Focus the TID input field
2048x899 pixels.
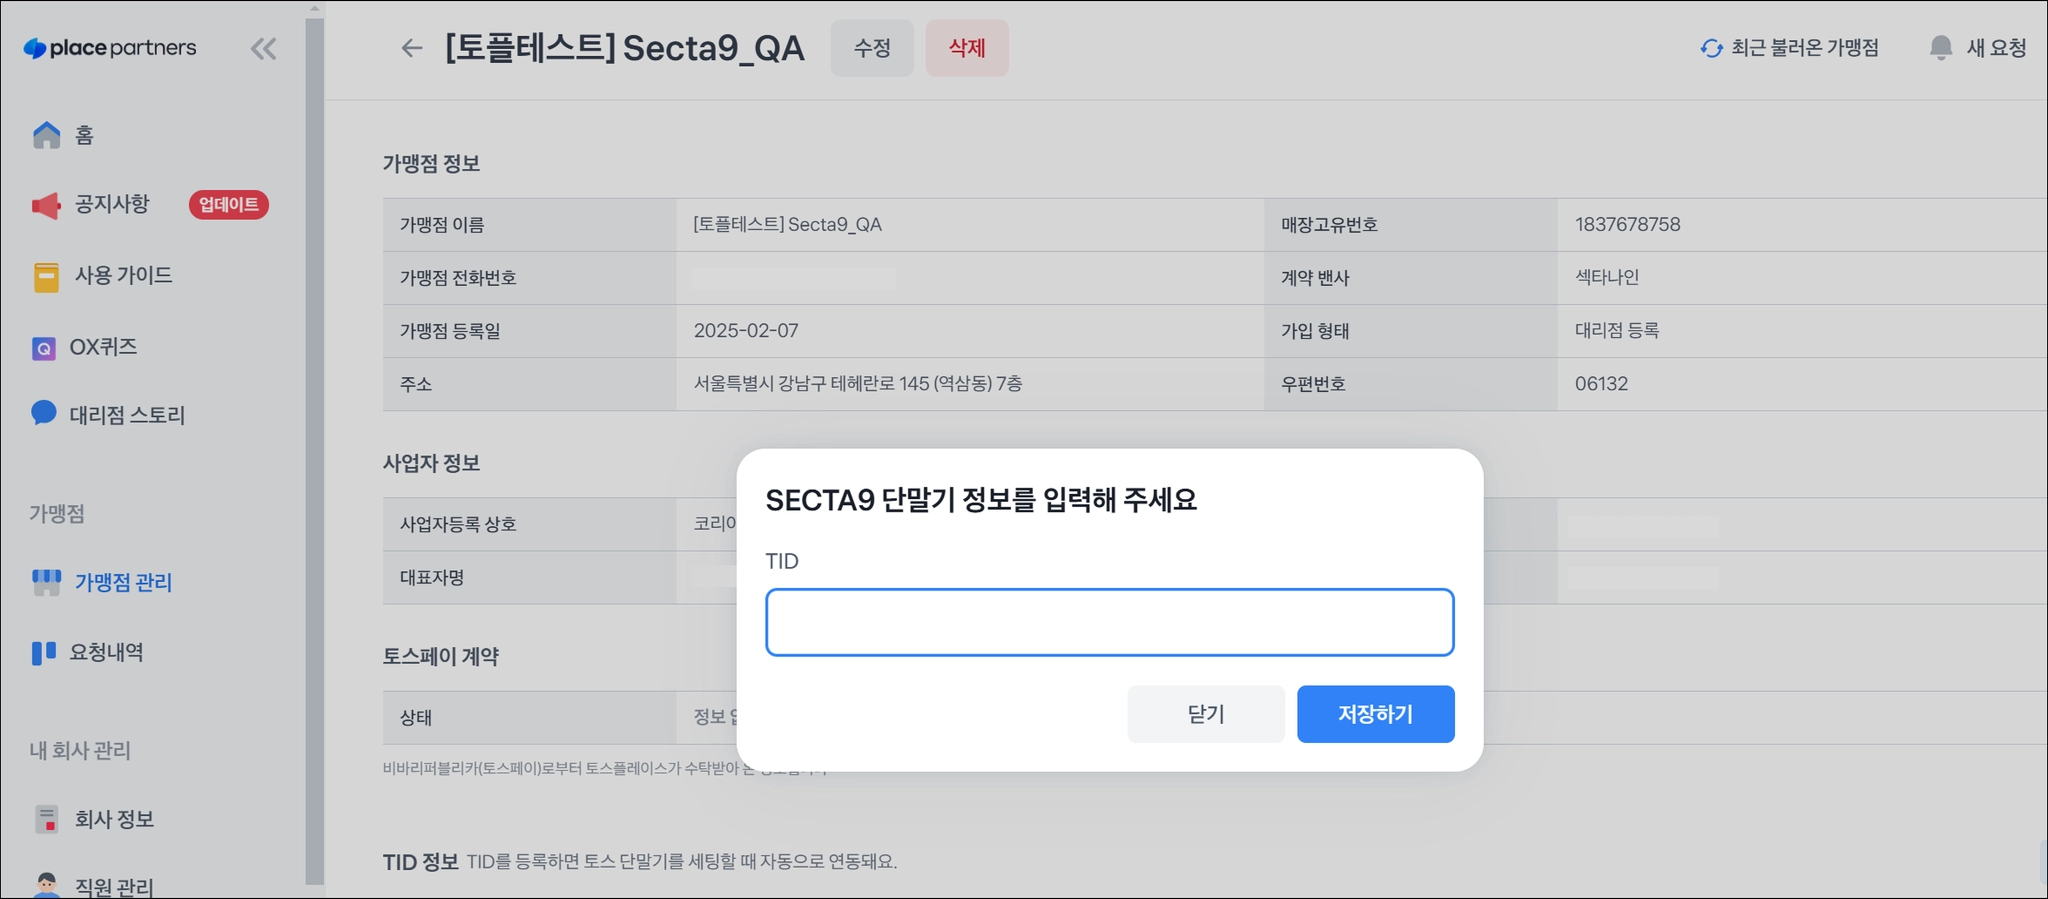tap(1109, 622)
